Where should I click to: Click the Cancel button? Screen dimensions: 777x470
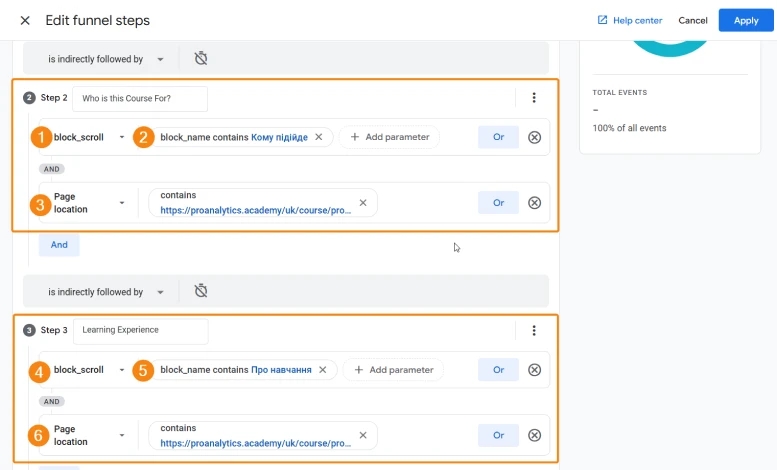(693, 20)
